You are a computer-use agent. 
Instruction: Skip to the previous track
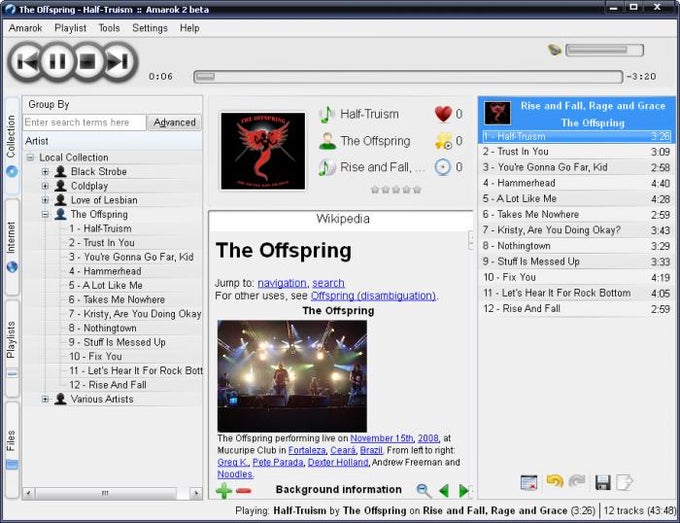coord(27,62)
